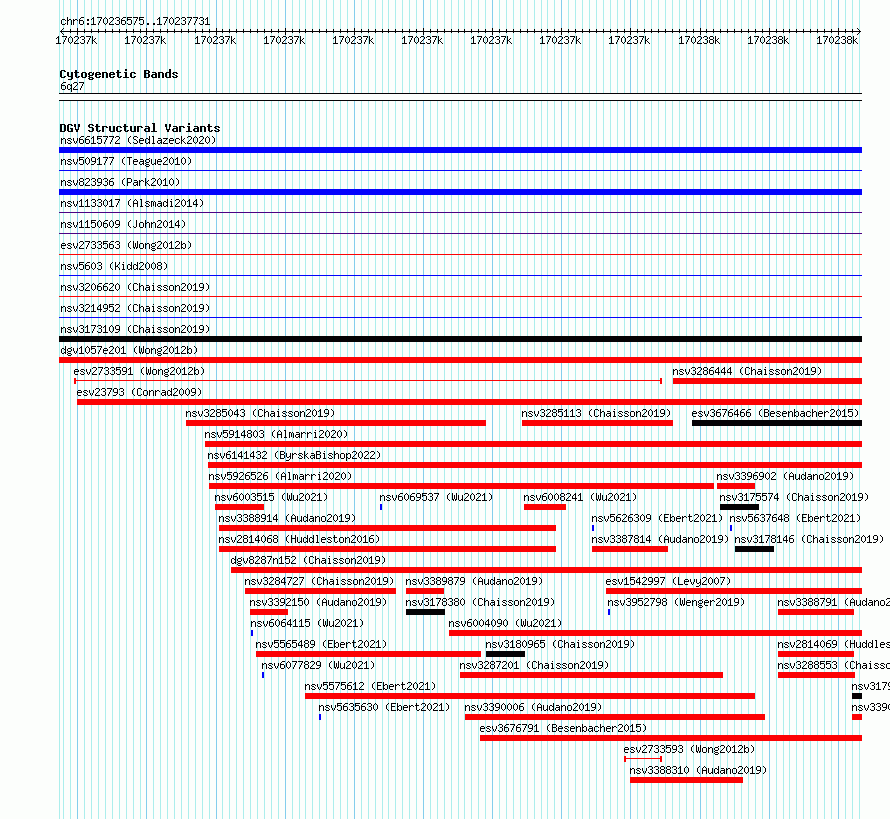Open the first esv2733563 (Wong2012b) label
The image size is (890, 819).
tap(126, 245)
